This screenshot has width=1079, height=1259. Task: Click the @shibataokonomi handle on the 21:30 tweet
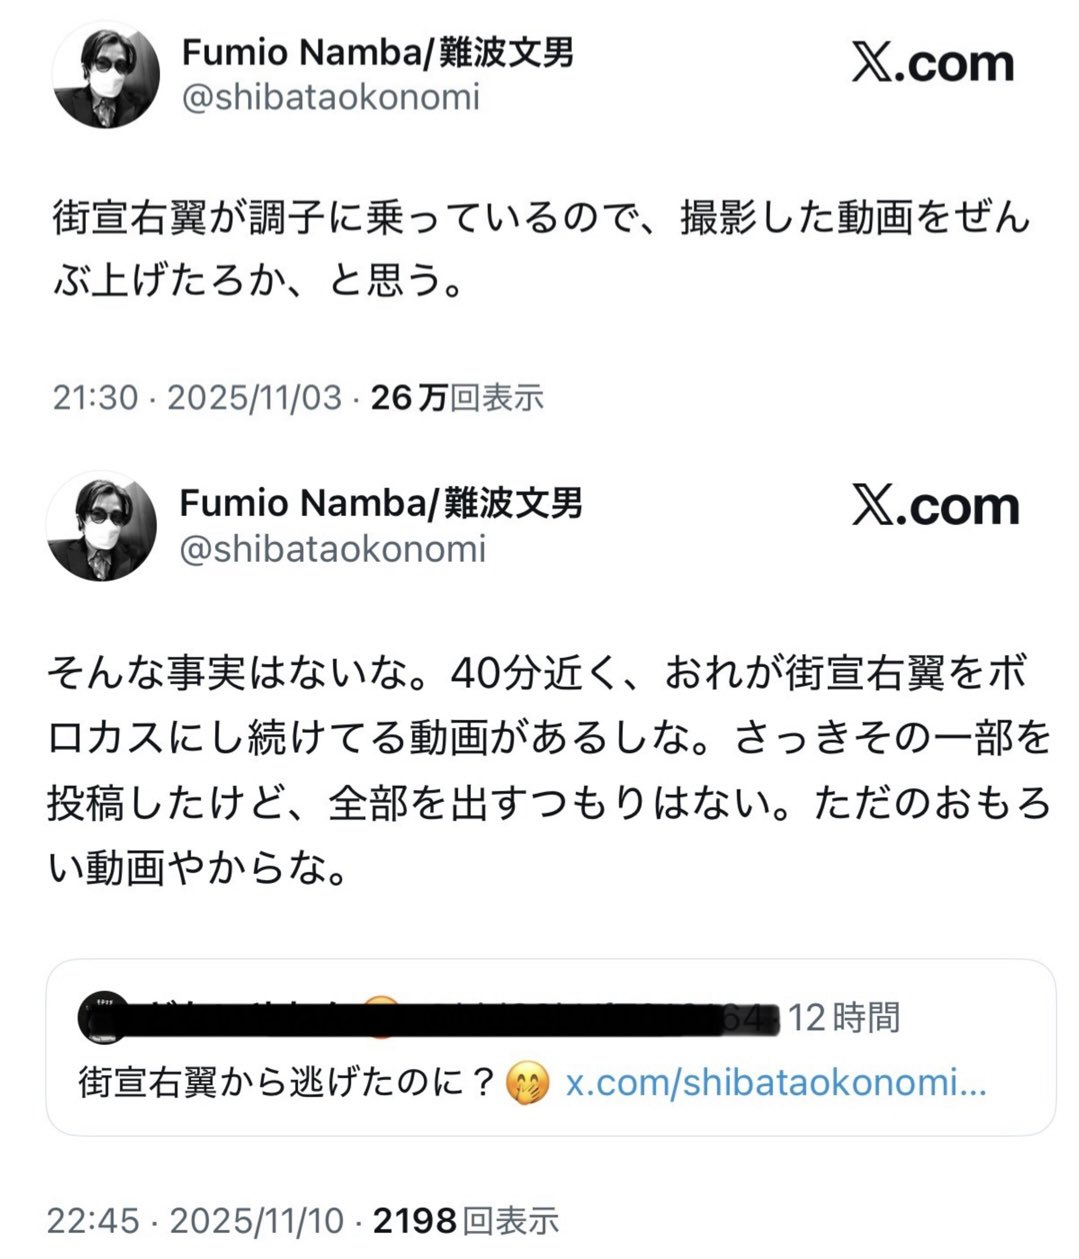pos(331,97)
